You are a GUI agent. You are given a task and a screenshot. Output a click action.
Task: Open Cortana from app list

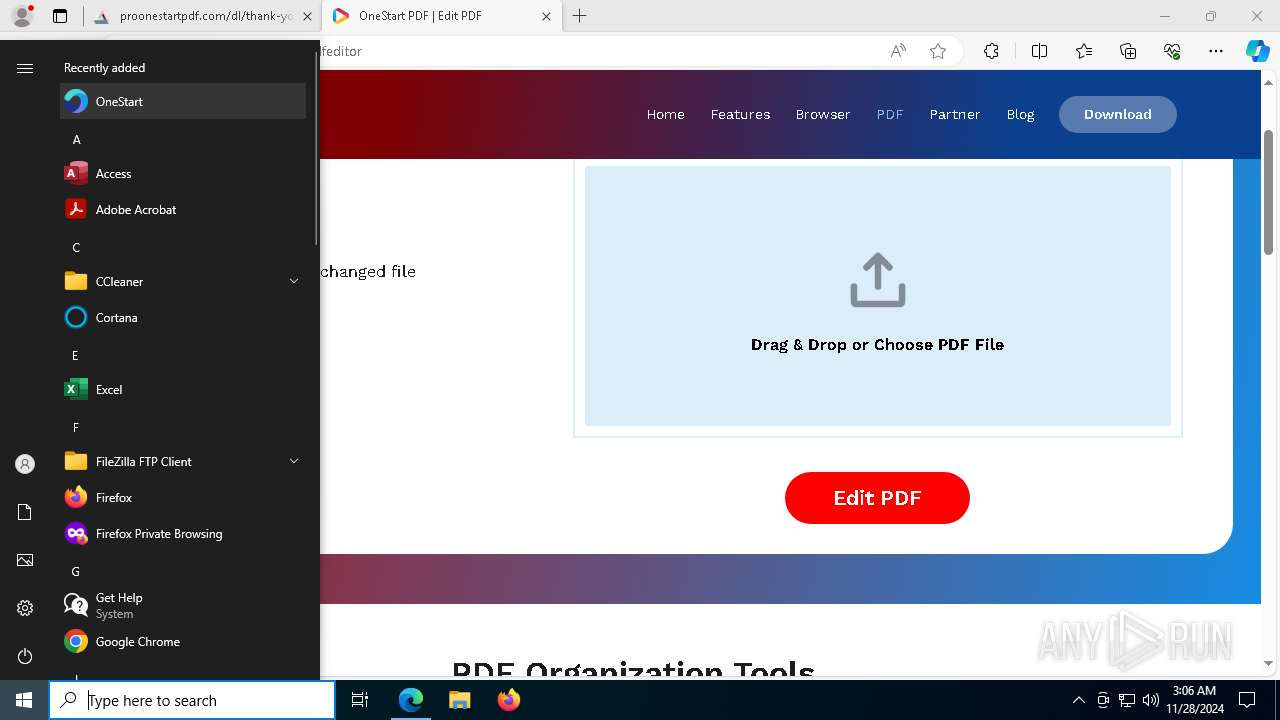[183, 317]
